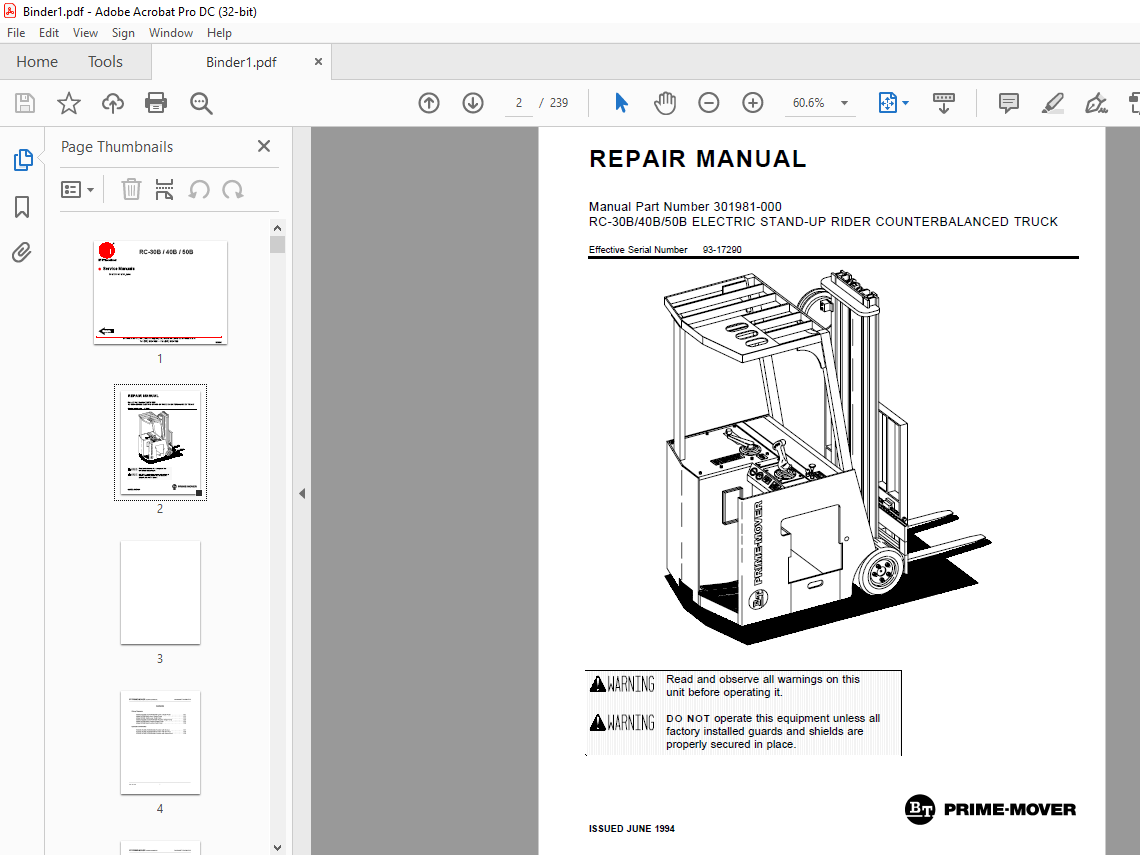Go to next page arrow
The width and height of the screenshot is (1140, 855).
[473, 103]
